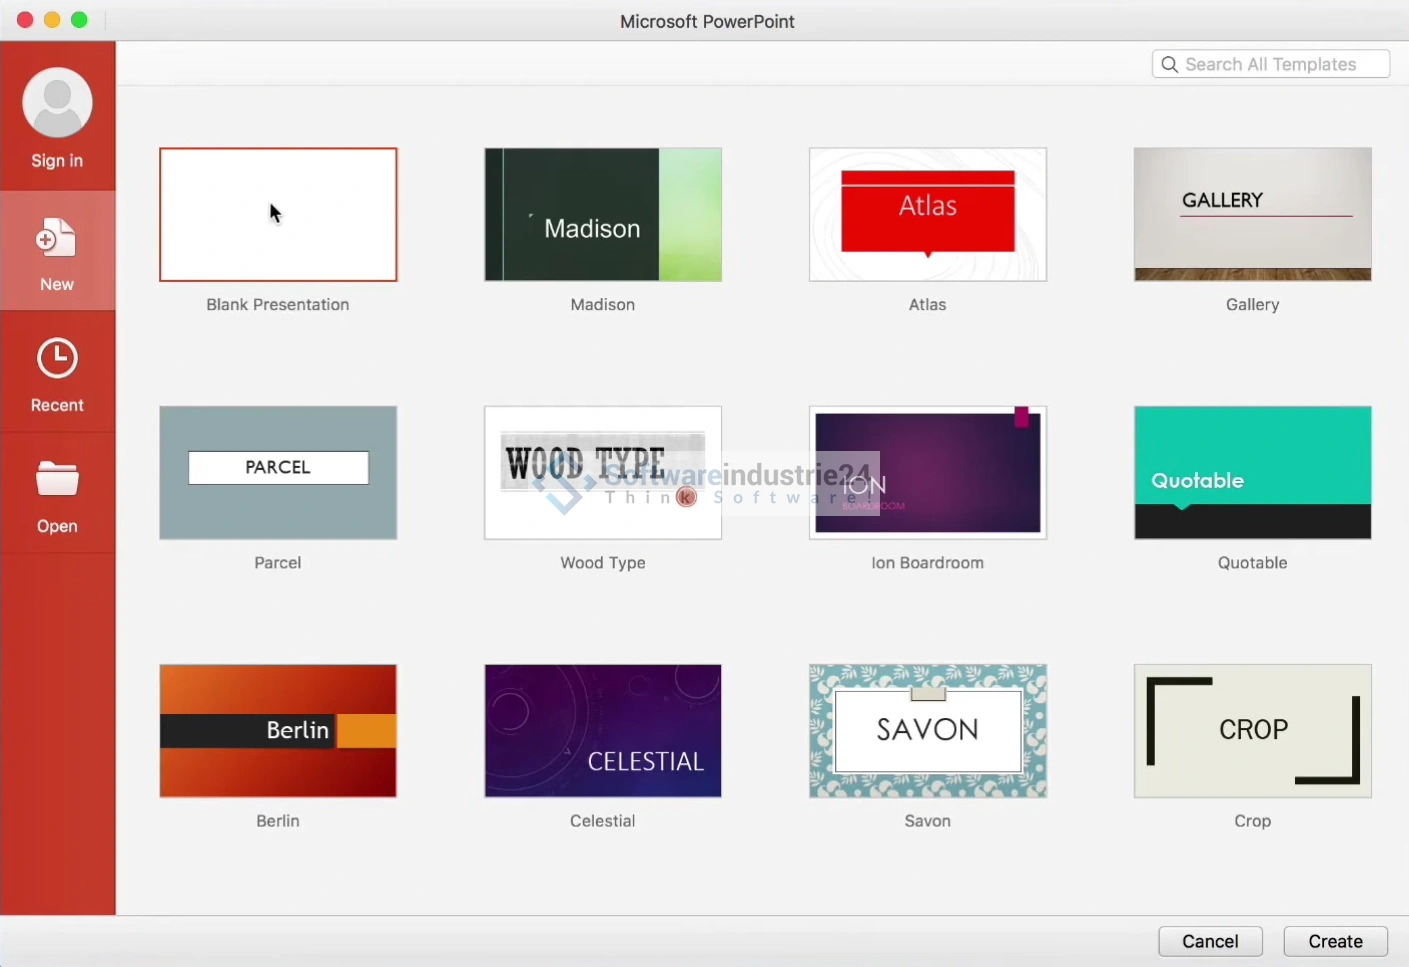Pick the Ion Boardroom template
Screen dimensions: 1409x967
[927, 472]
